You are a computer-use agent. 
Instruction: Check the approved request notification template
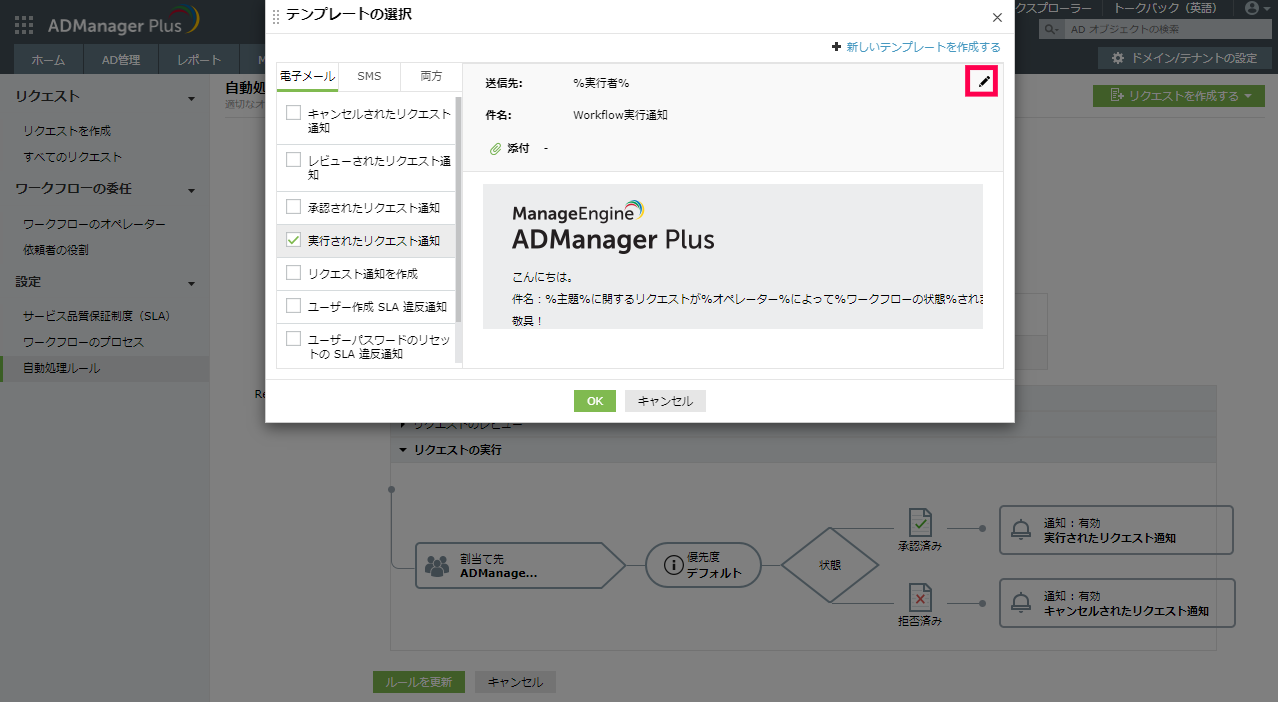[293, 207]
